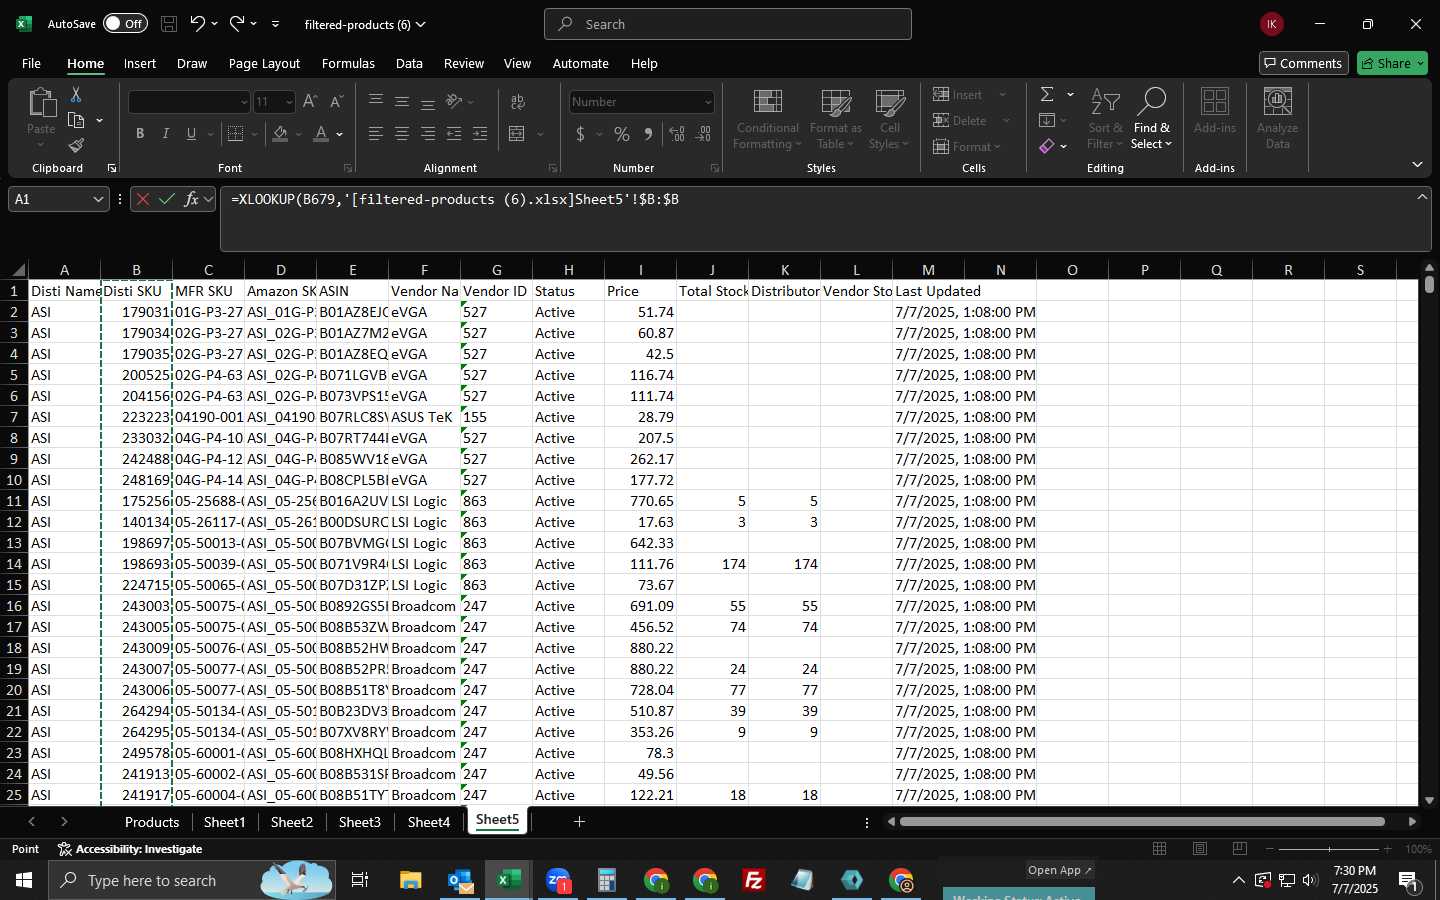Image resolution: width=1440 pixels, height=900 pixels.
Task: Toggle Underline formatting
Action: [191, 133]
